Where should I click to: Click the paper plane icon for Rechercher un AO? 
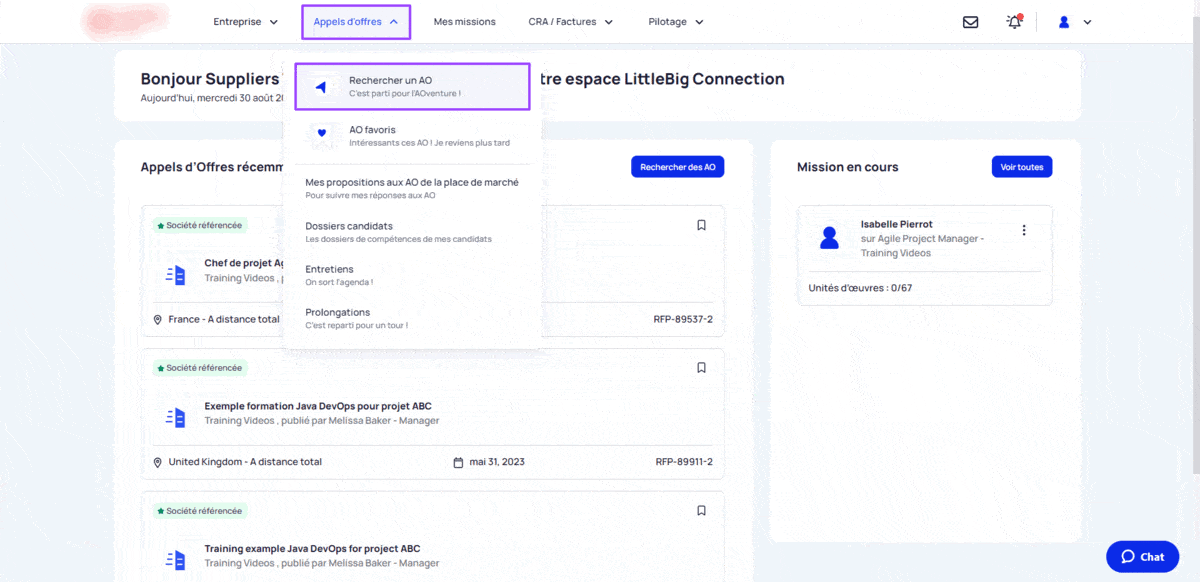321,87
